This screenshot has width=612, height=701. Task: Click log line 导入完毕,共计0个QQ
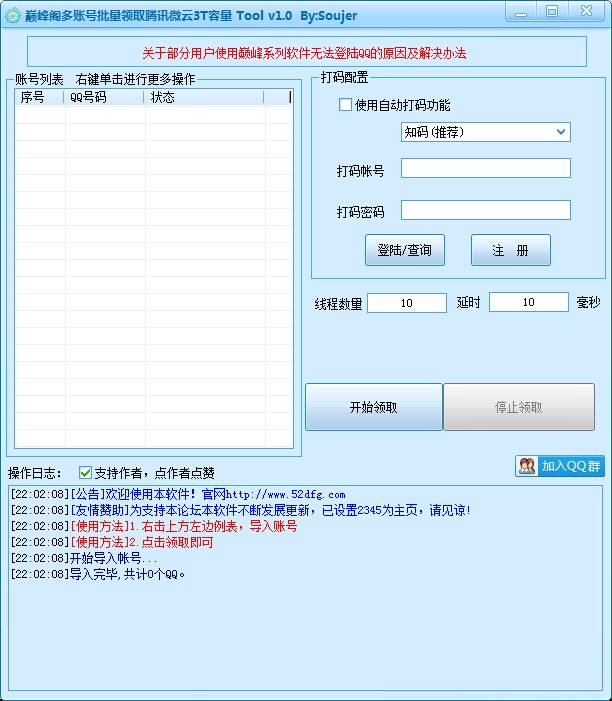point(97,574)
